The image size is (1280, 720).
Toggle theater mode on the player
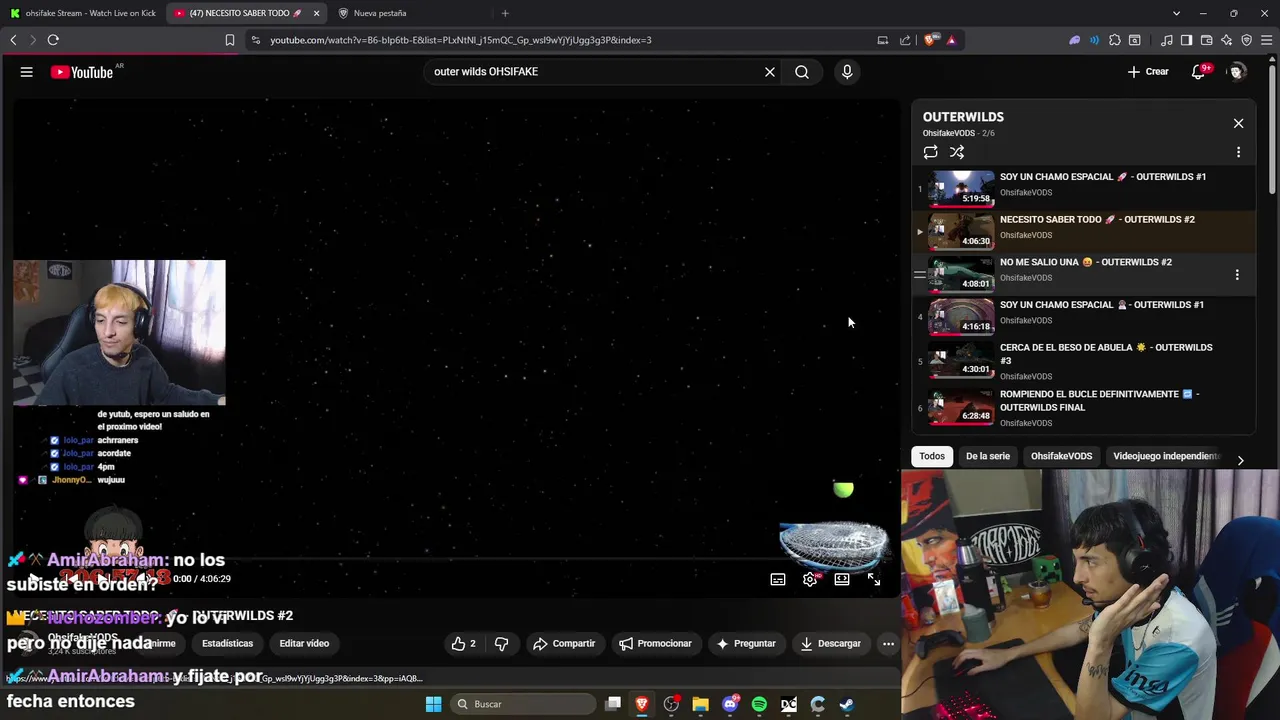click(842, 579)
